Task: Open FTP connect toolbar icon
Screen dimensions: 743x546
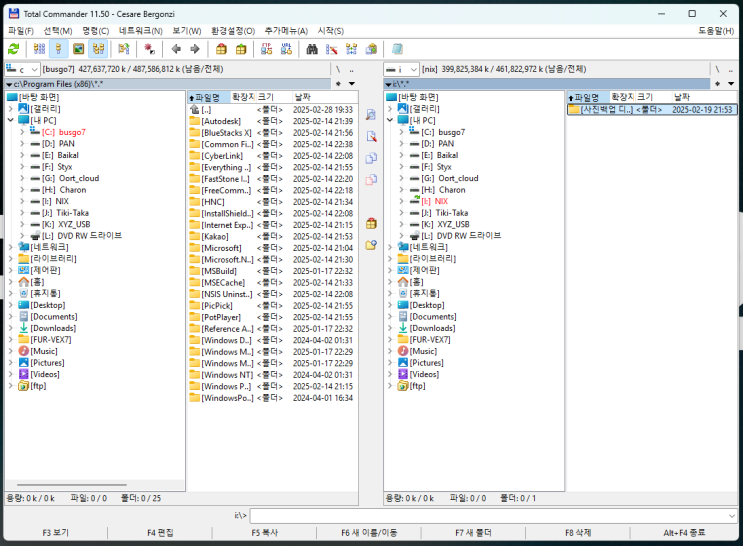Action: tap(266, 49)
